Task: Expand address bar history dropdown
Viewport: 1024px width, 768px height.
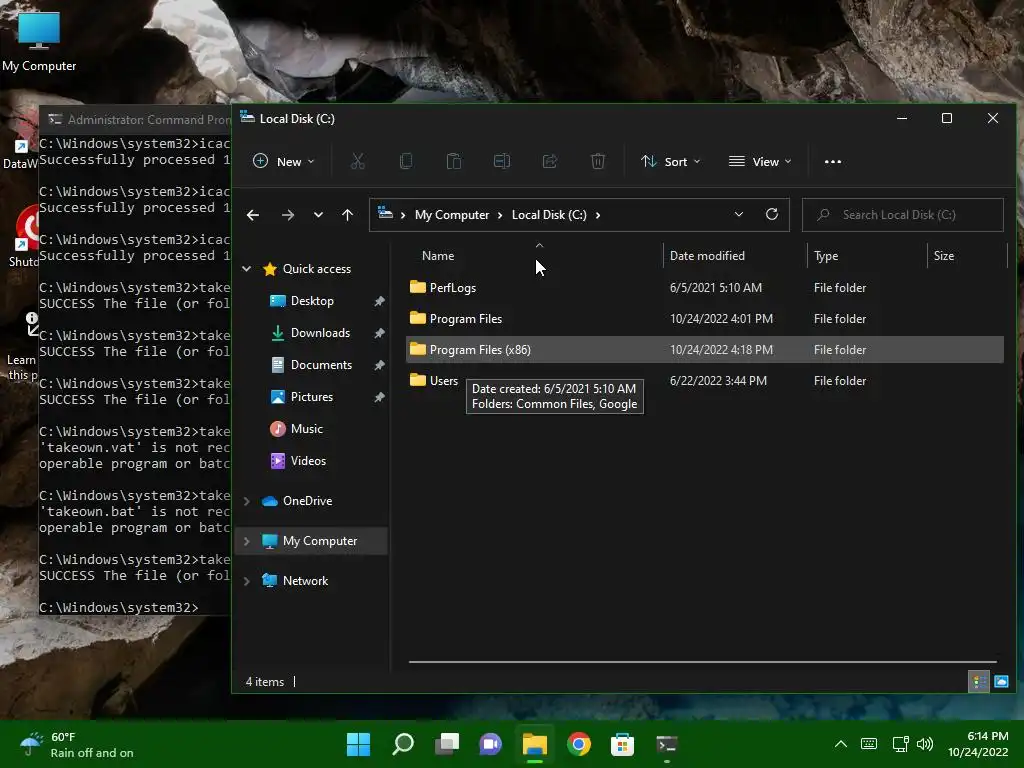Action: pos(739,214)
